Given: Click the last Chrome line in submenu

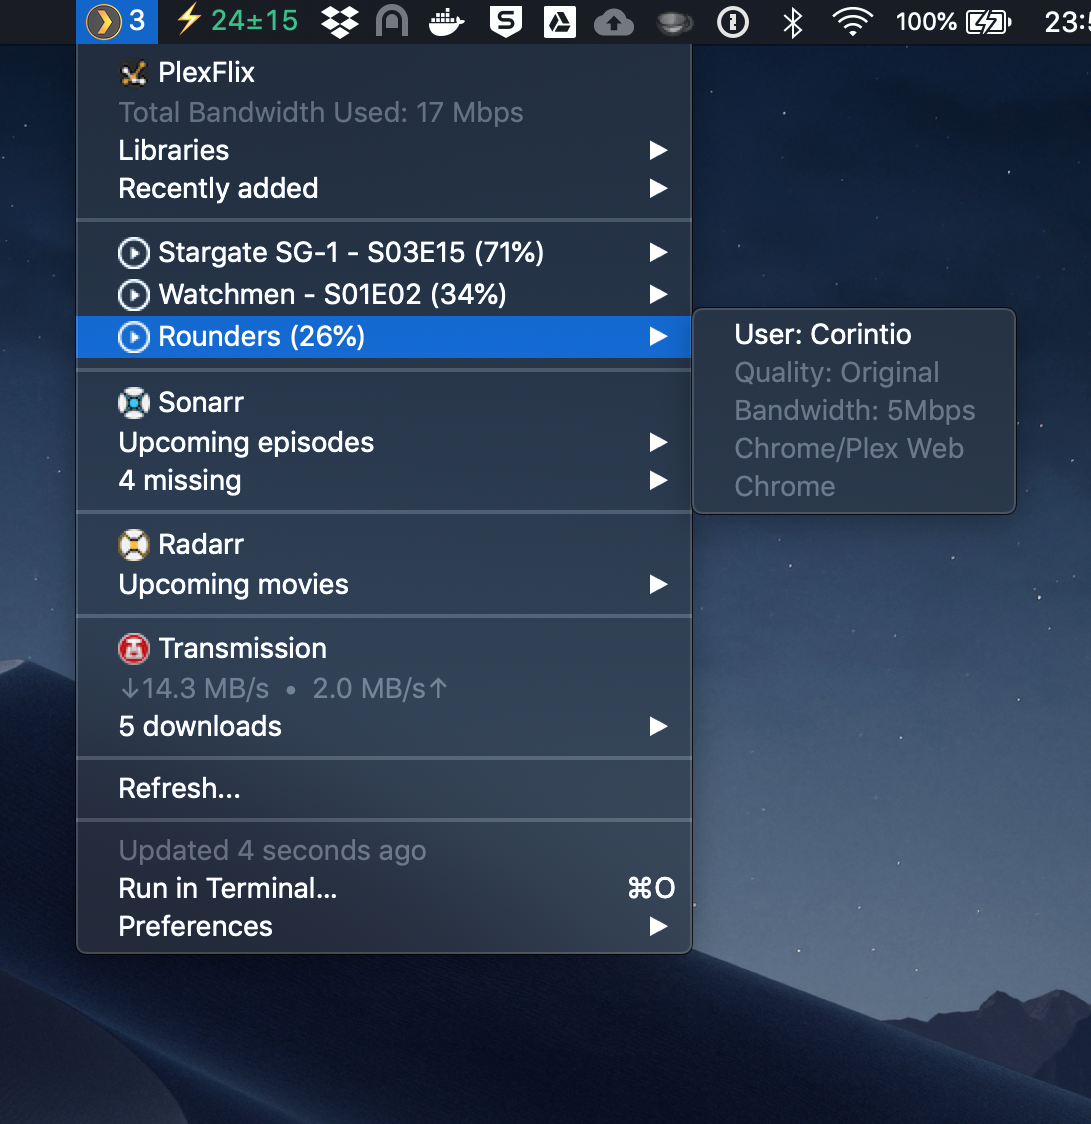Looking at the screenshot, I should pos(785,487).
